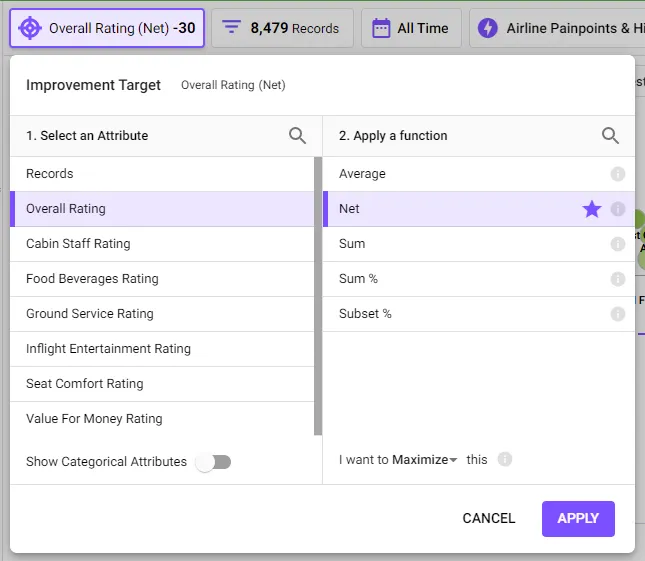645x561 pixels.
Task: Toggle Show Categorical Attributes switch
Action: point(213,462)
